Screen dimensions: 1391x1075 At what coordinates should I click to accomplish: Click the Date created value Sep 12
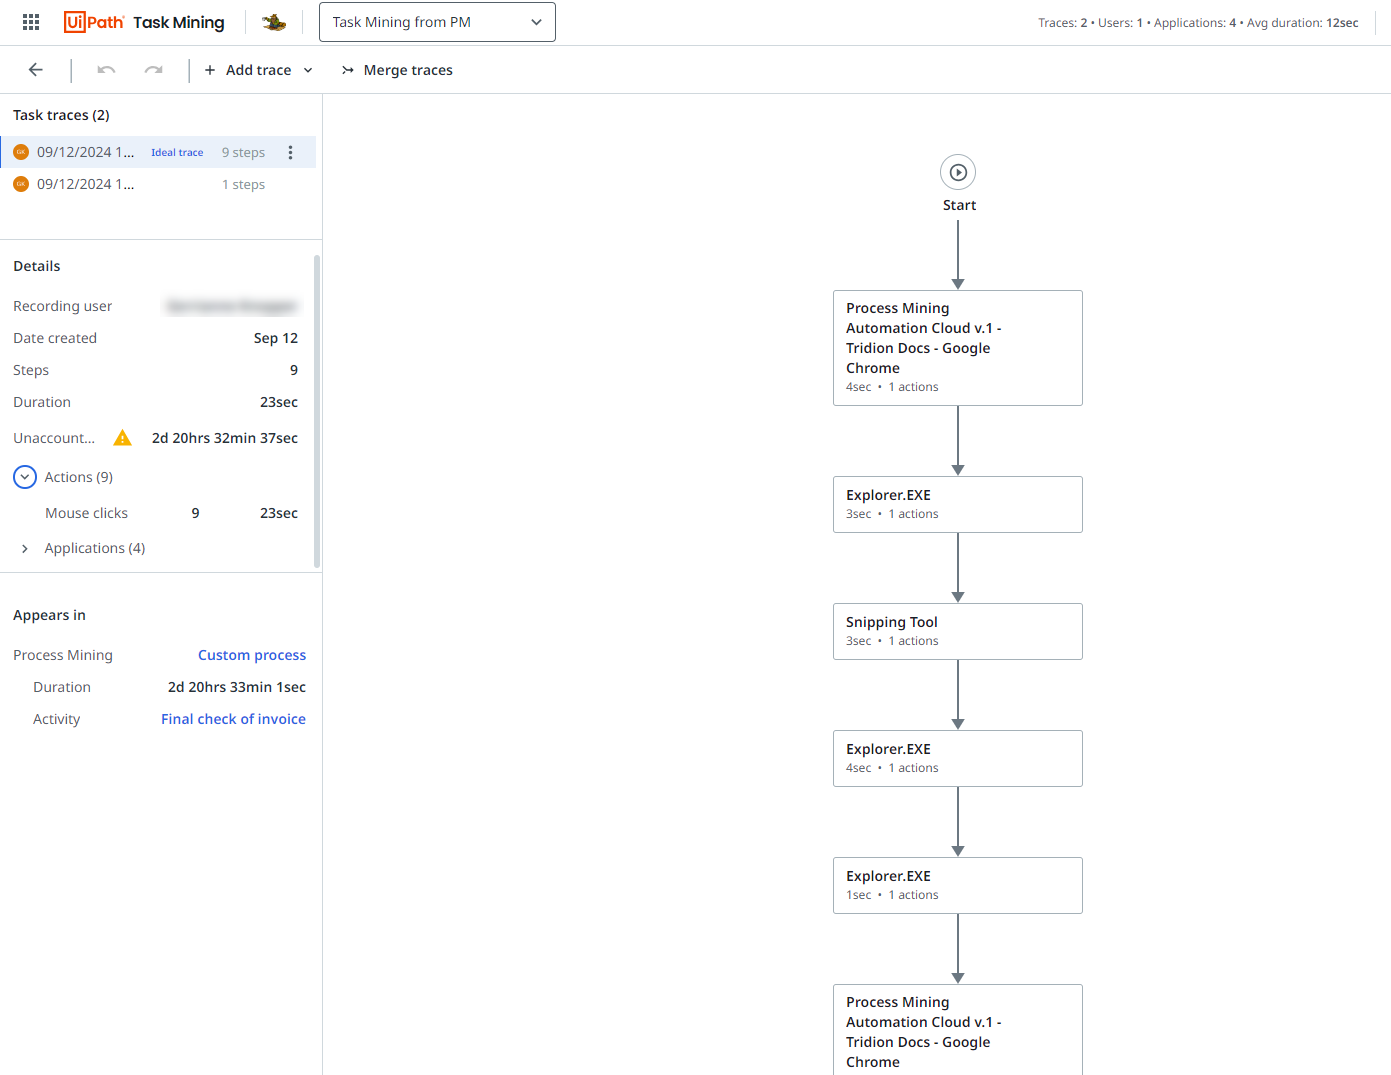[x=276, y=338]
